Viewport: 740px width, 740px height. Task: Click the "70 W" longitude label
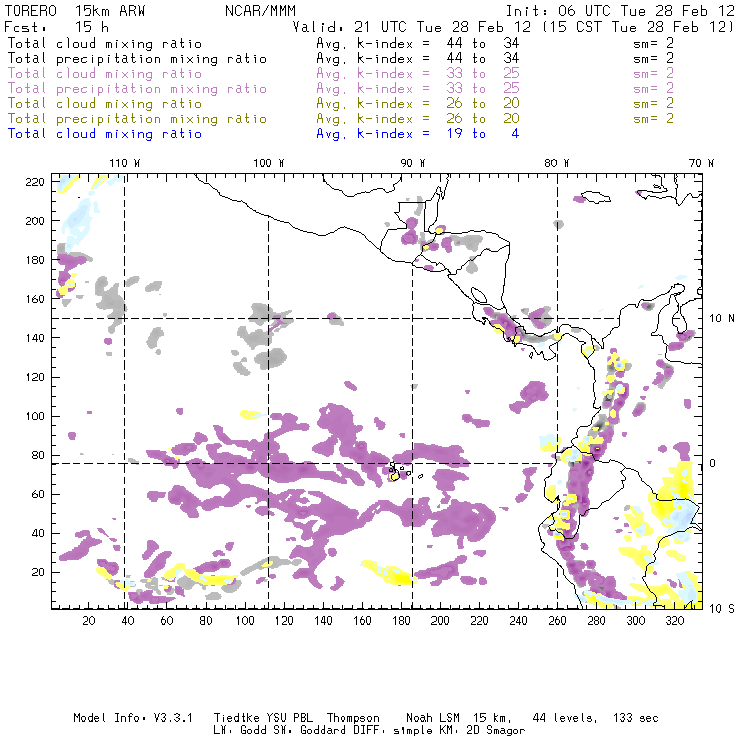(x=701, y=163)
